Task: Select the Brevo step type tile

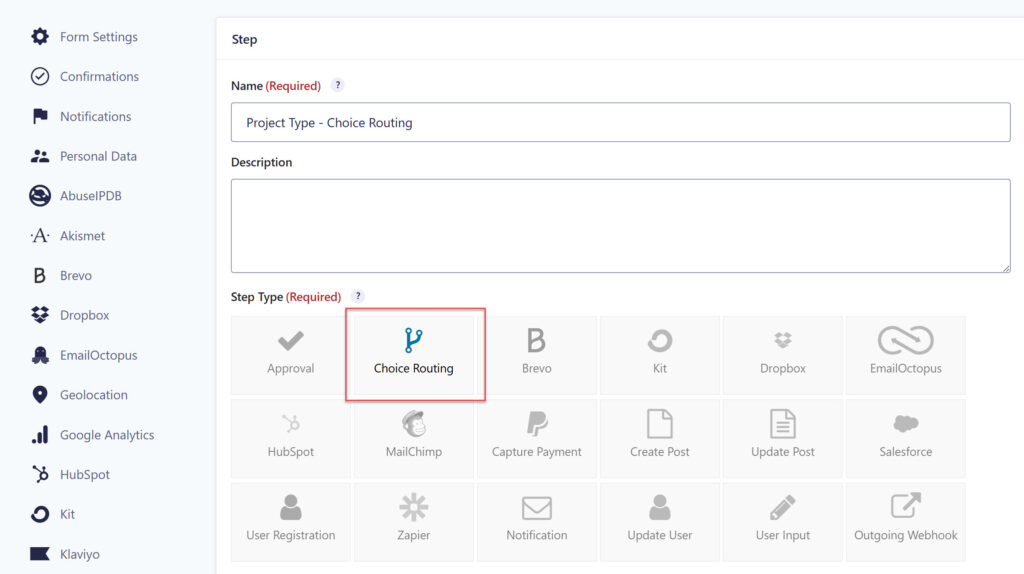Action: coord(537,355)
